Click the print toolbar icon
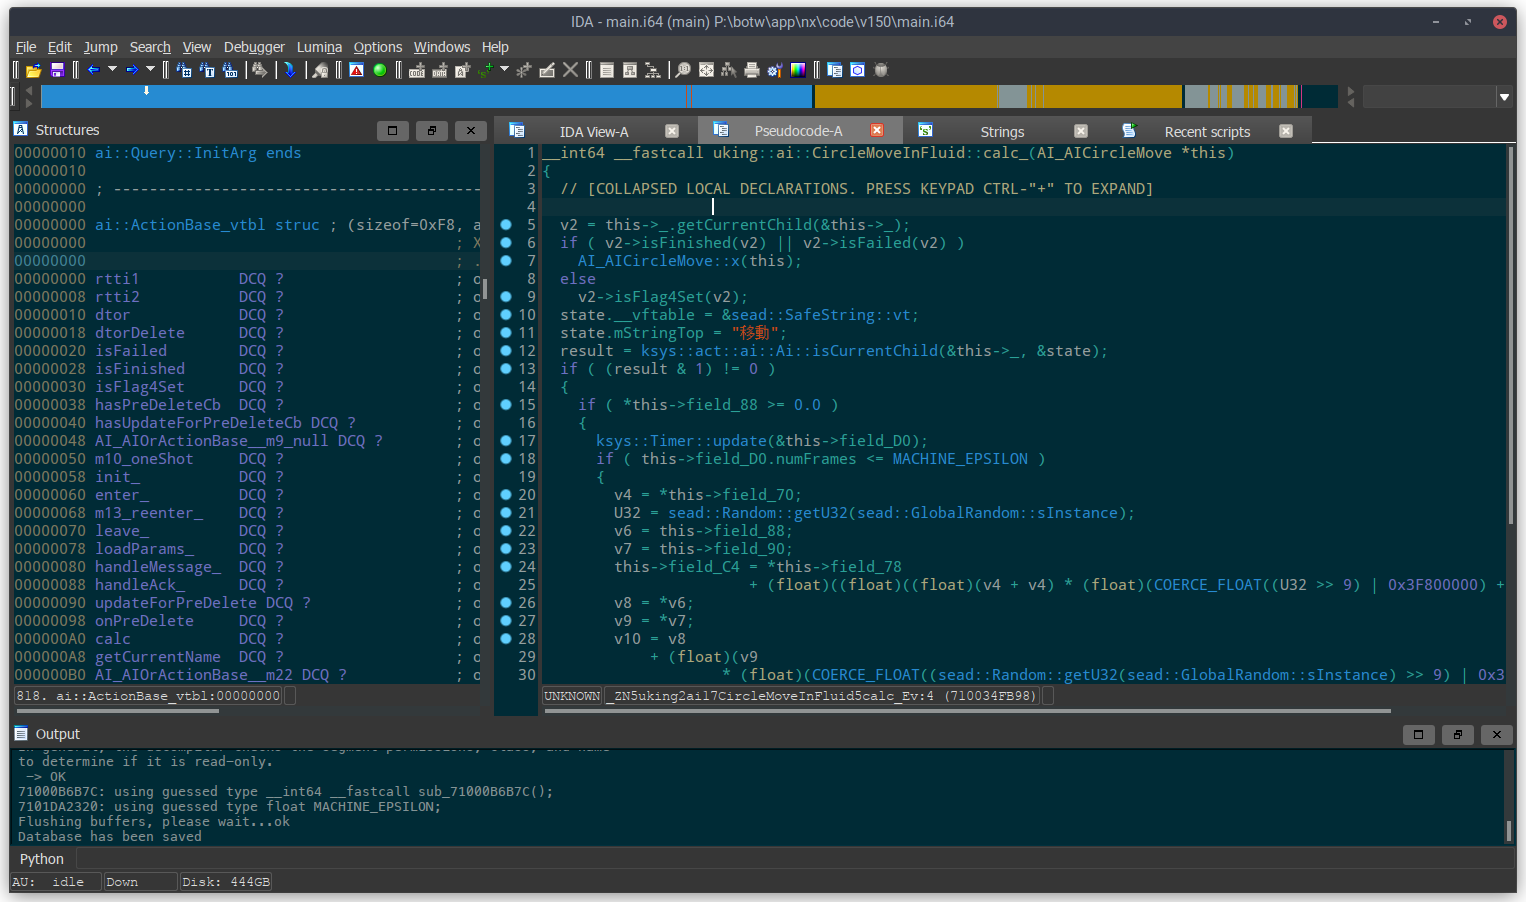Image resolution: width=1526 pixels, height=902 pixels. (751, 70)
